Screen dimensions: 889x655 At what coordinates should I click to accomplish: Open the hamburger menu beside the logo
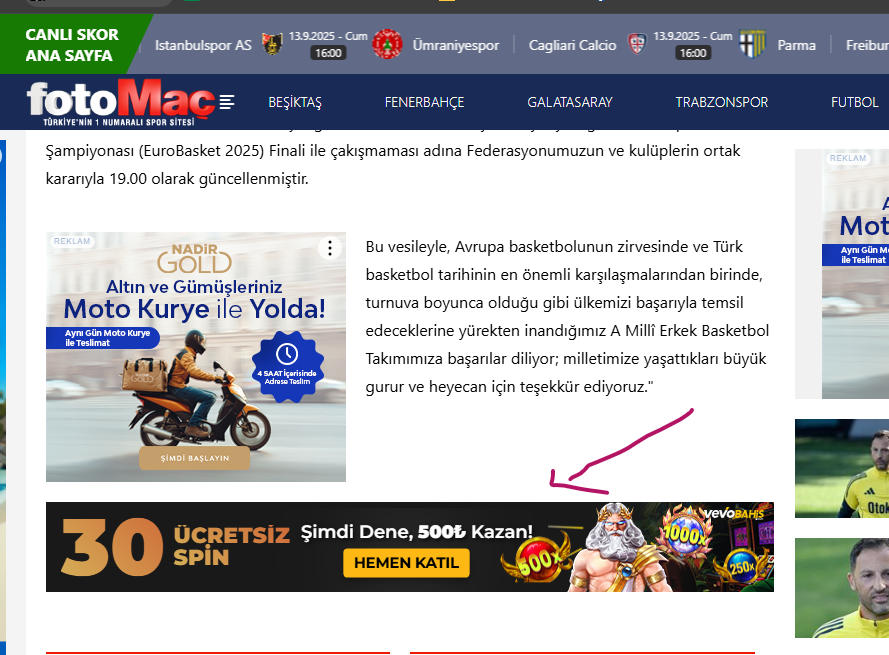[x=227, y=102]
